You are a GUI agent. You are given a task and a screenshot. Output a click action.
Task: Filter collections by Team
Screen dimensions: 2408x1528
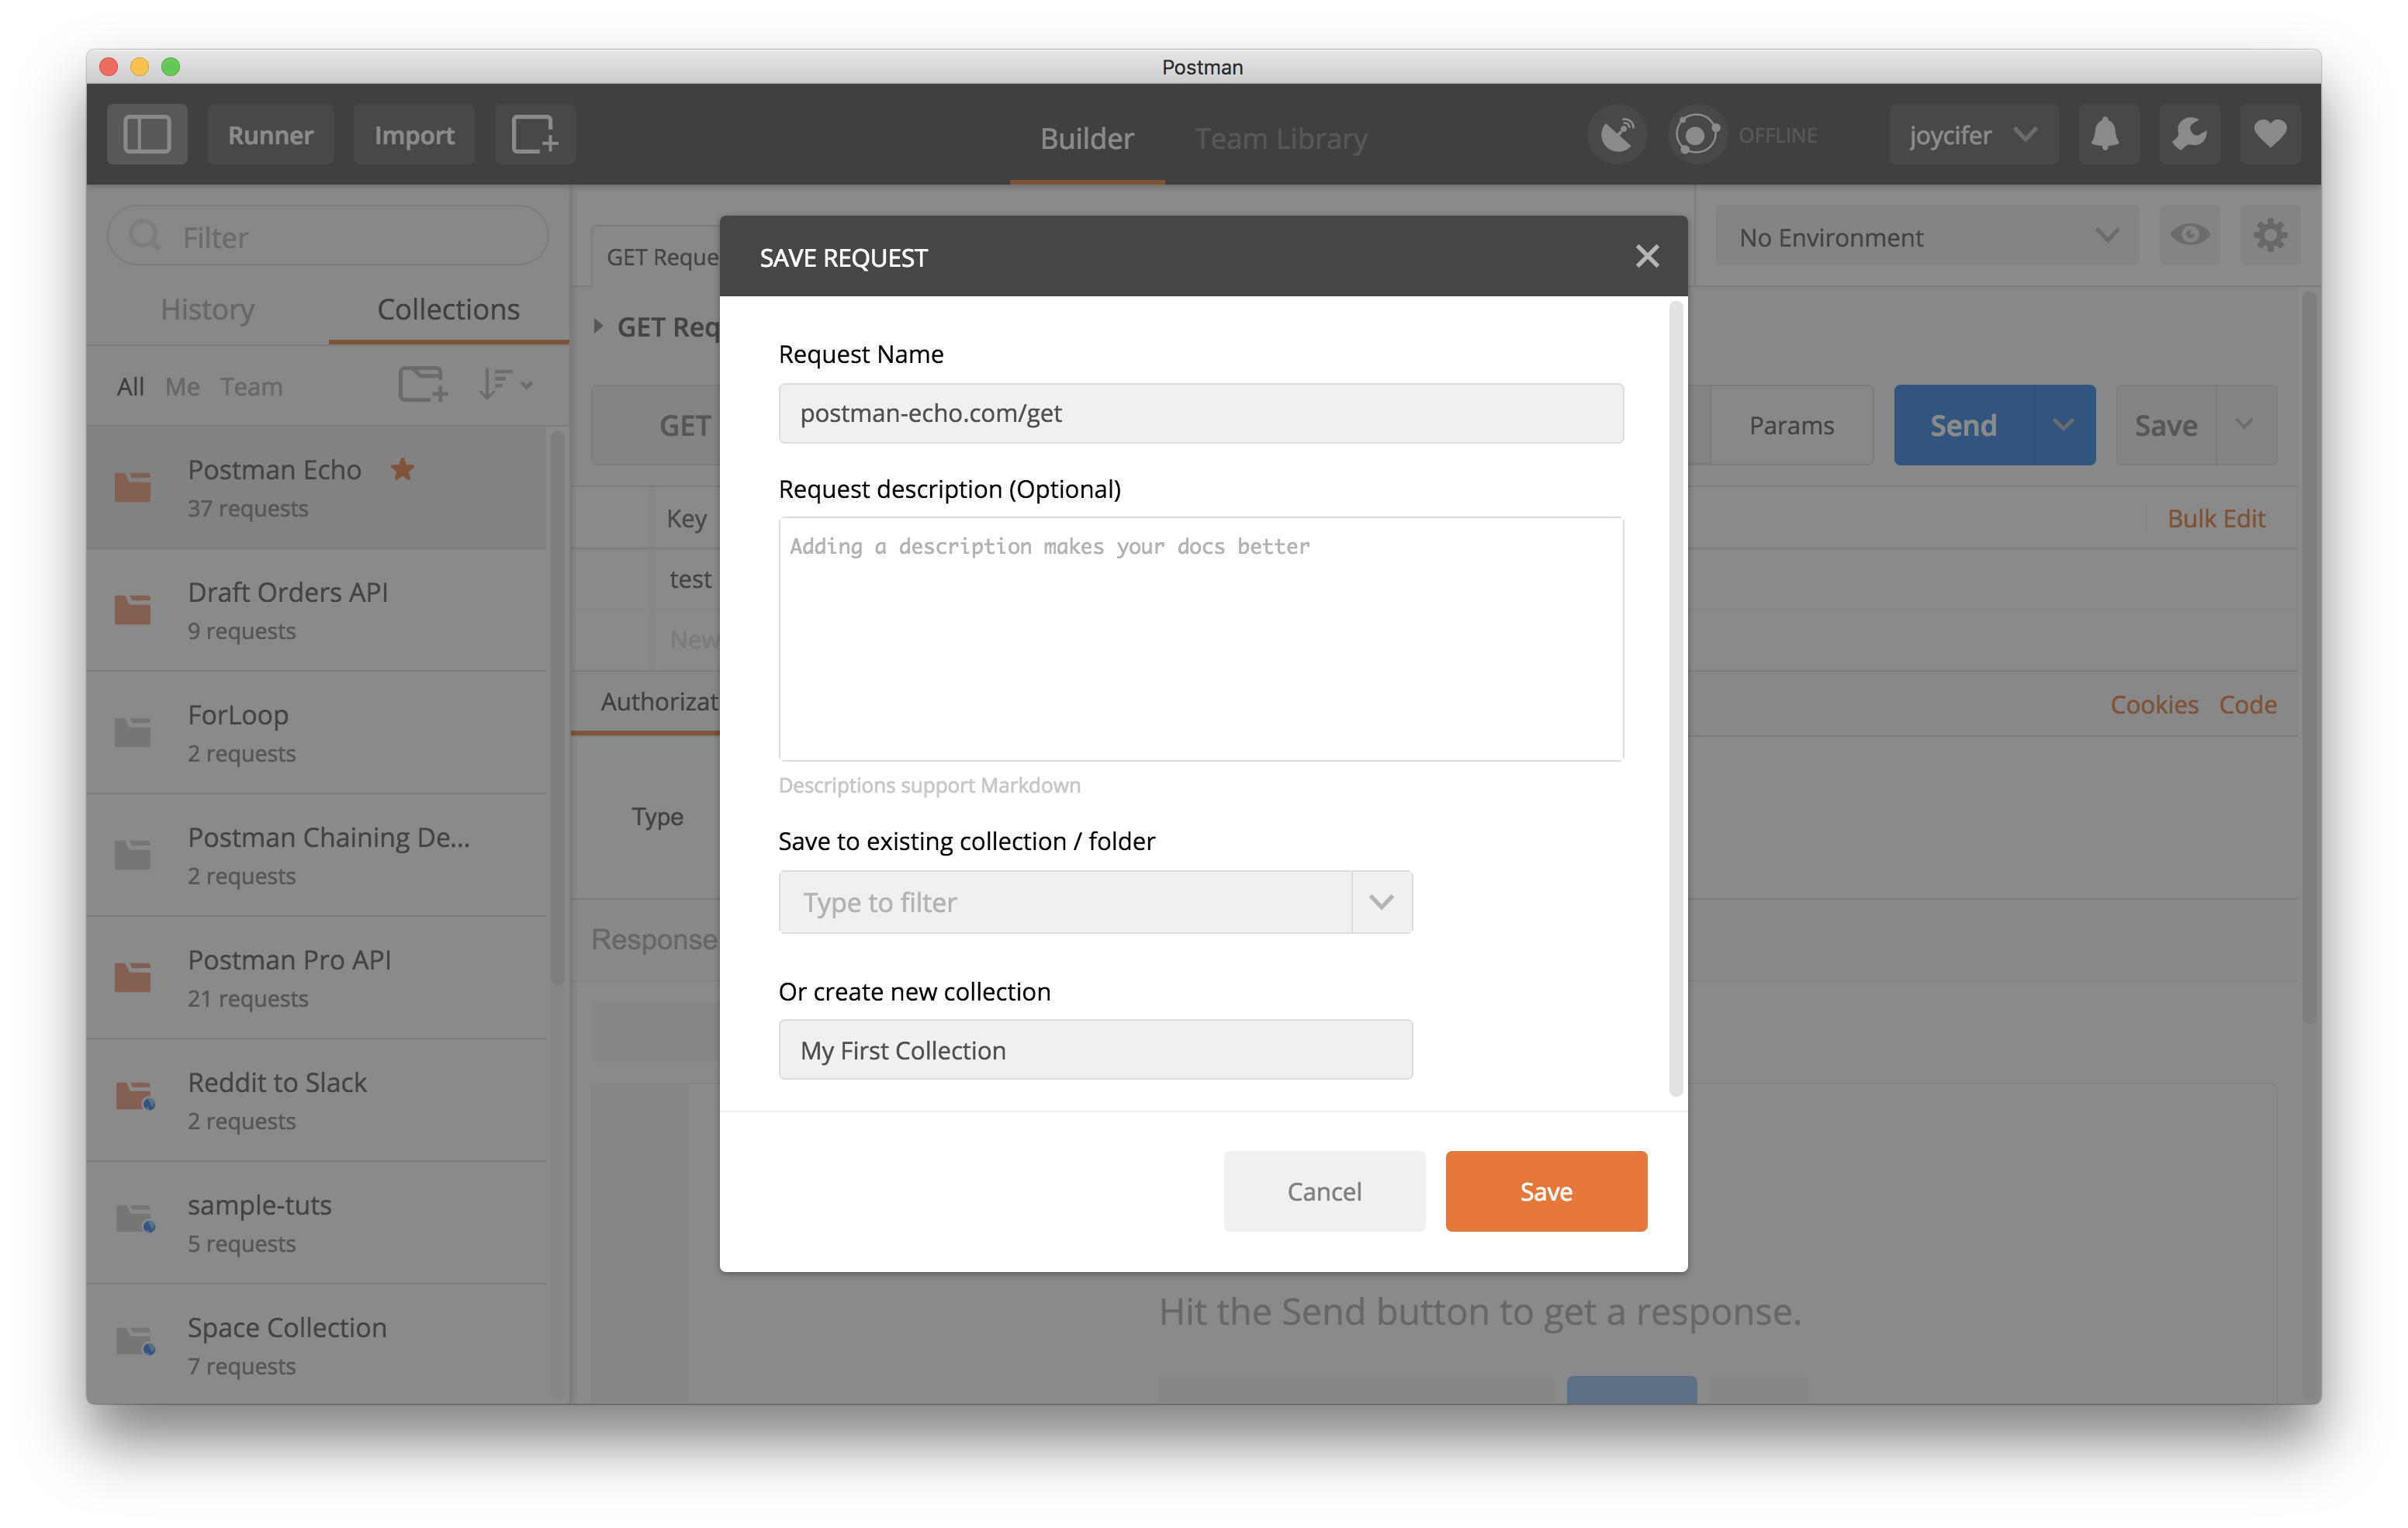pyautogui.click(x=251, y=386)
